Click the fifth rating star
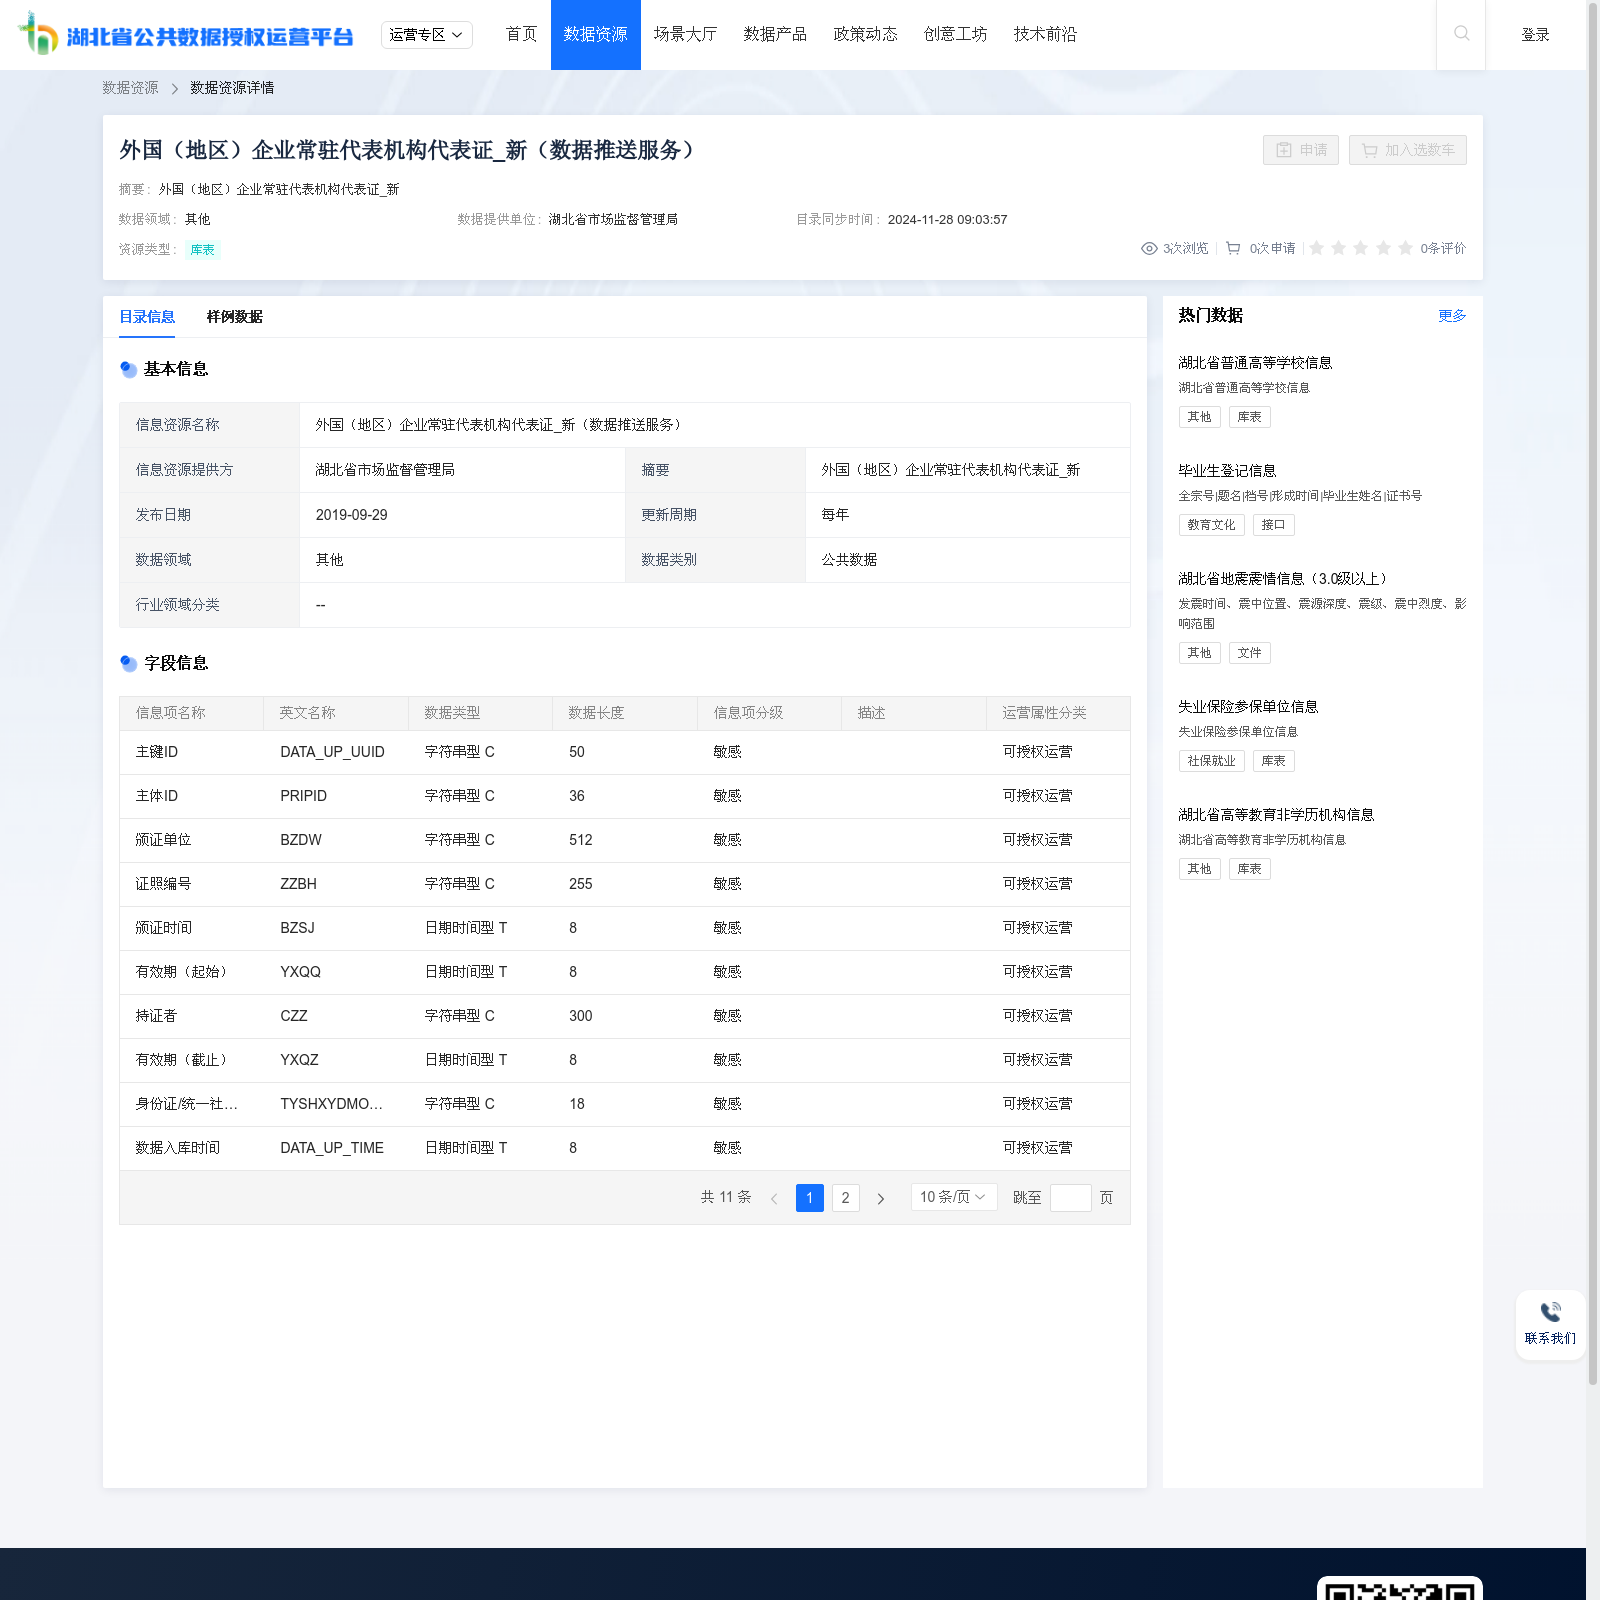Screen dimensions: 1600x1600 [x=1405, y=249]
